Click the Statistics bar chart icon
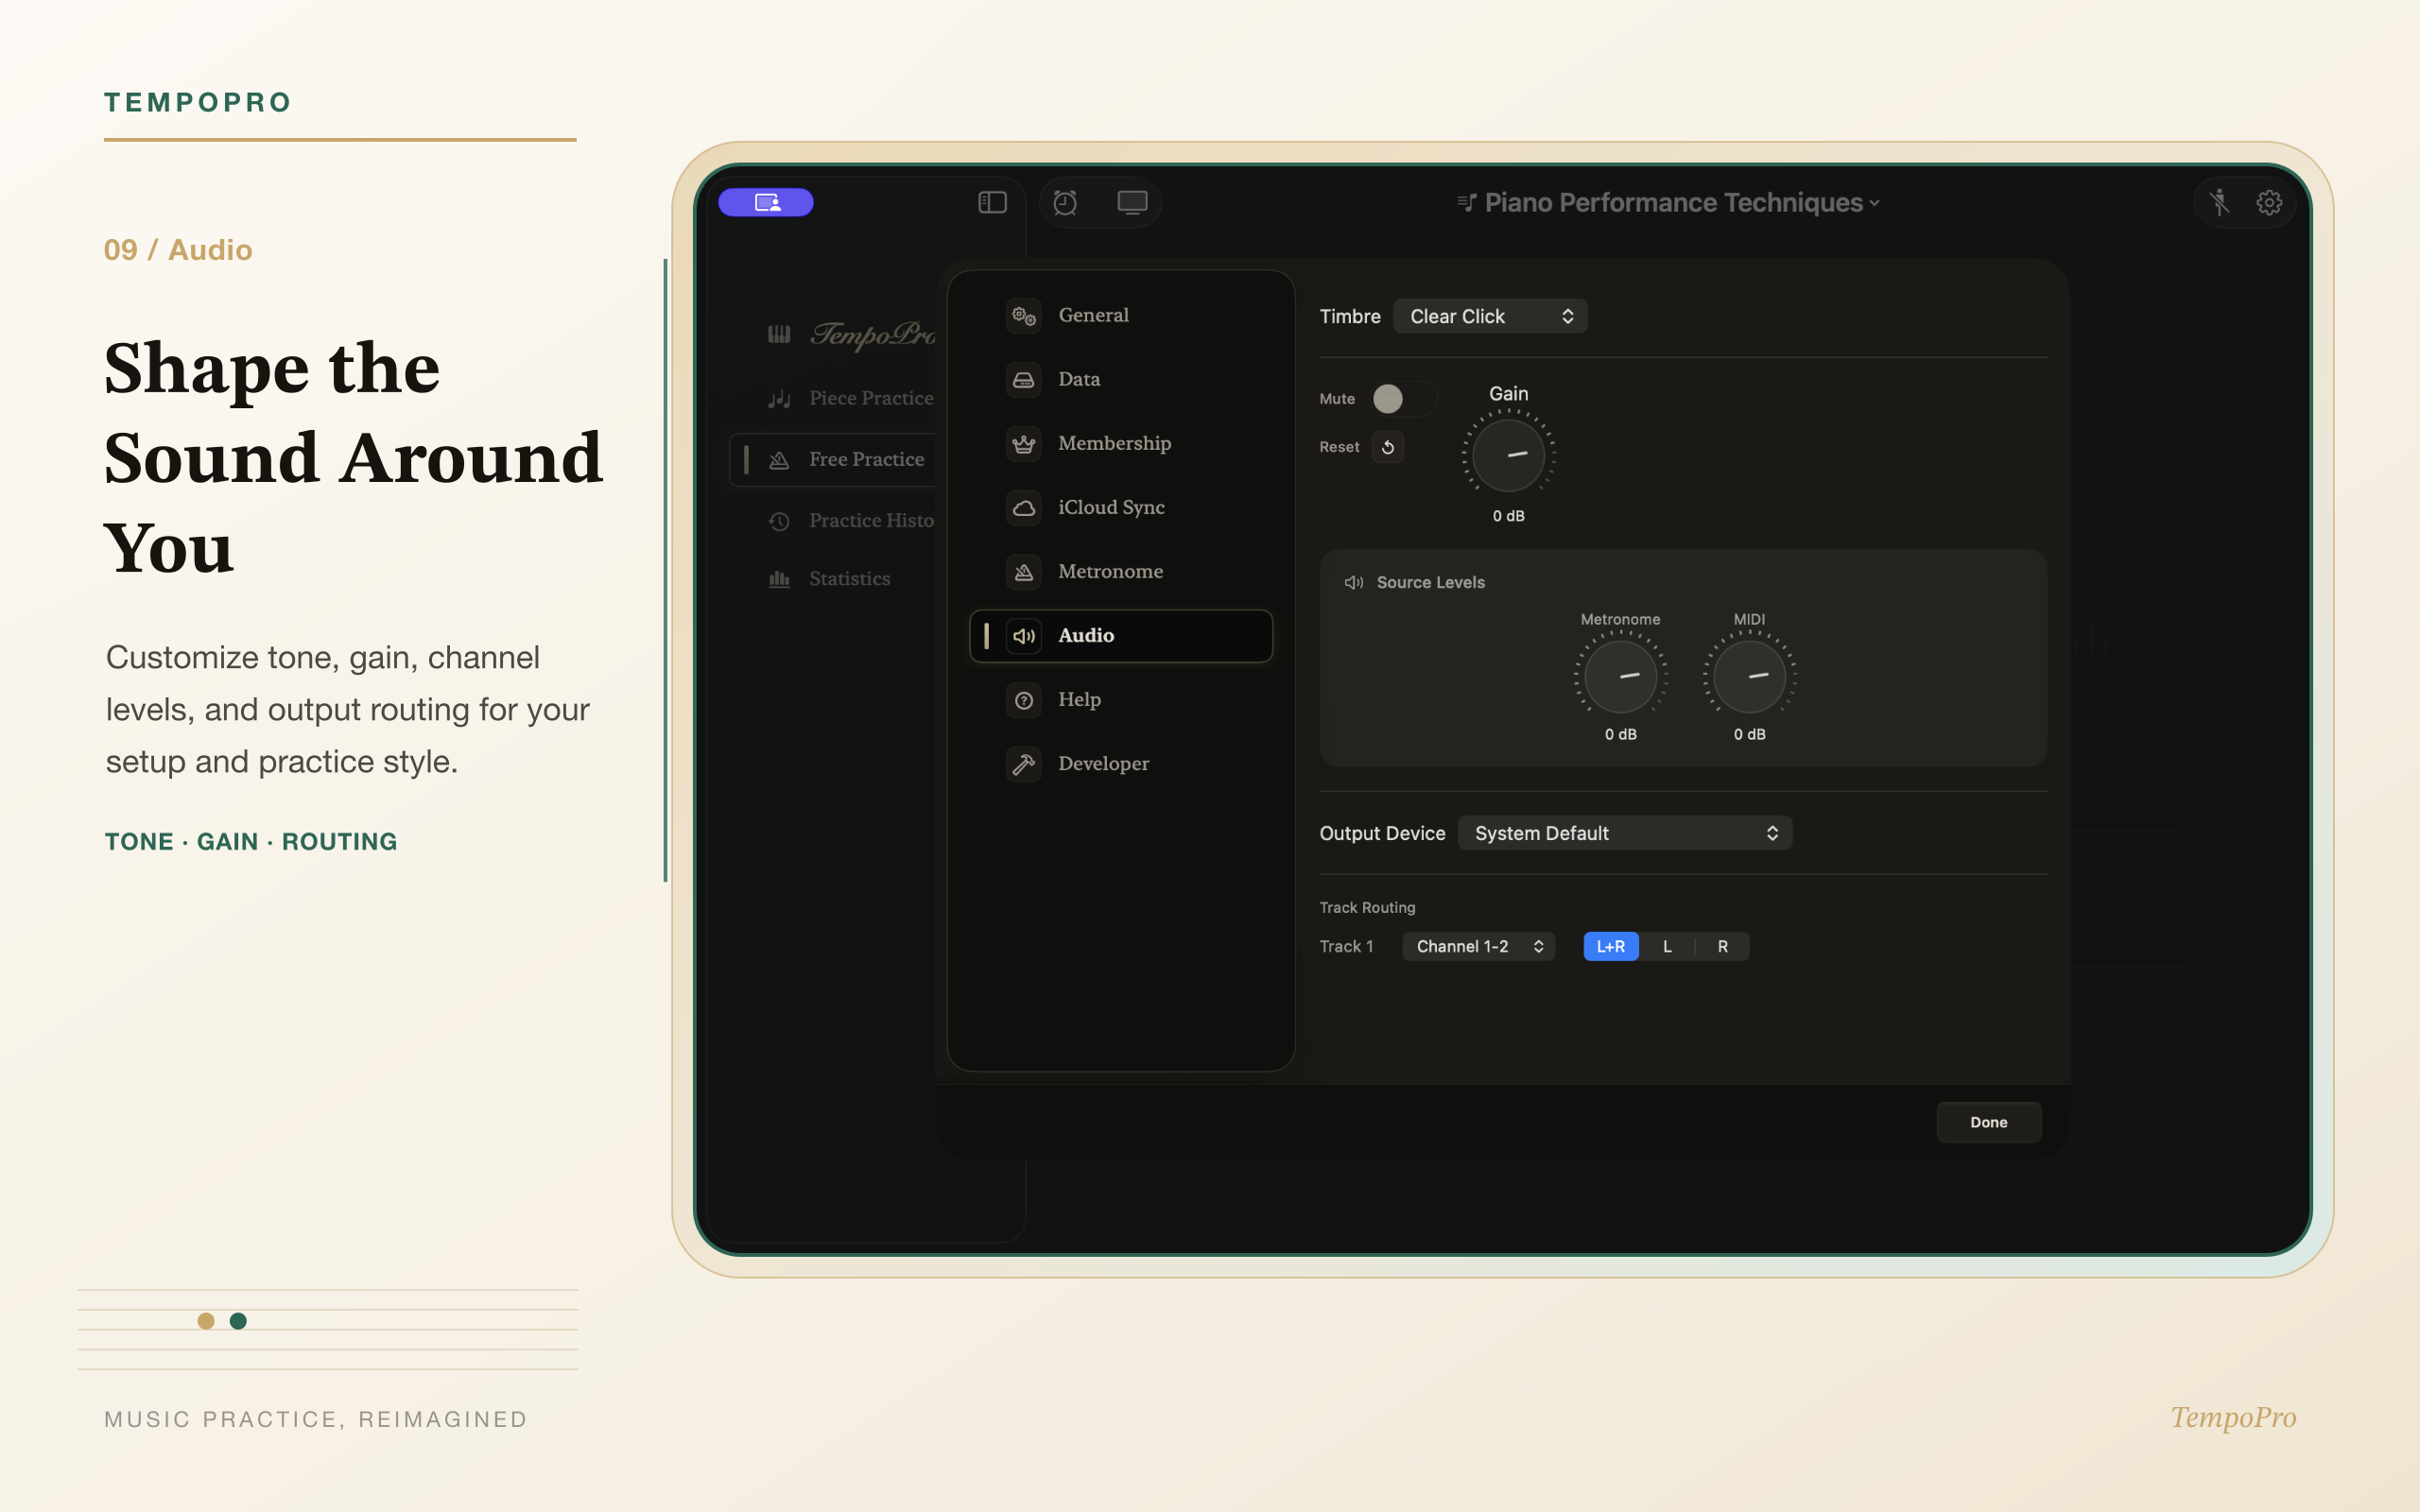Image resolution: width=2420 pixels, height=1512 pixels. [x=779, y=579]
